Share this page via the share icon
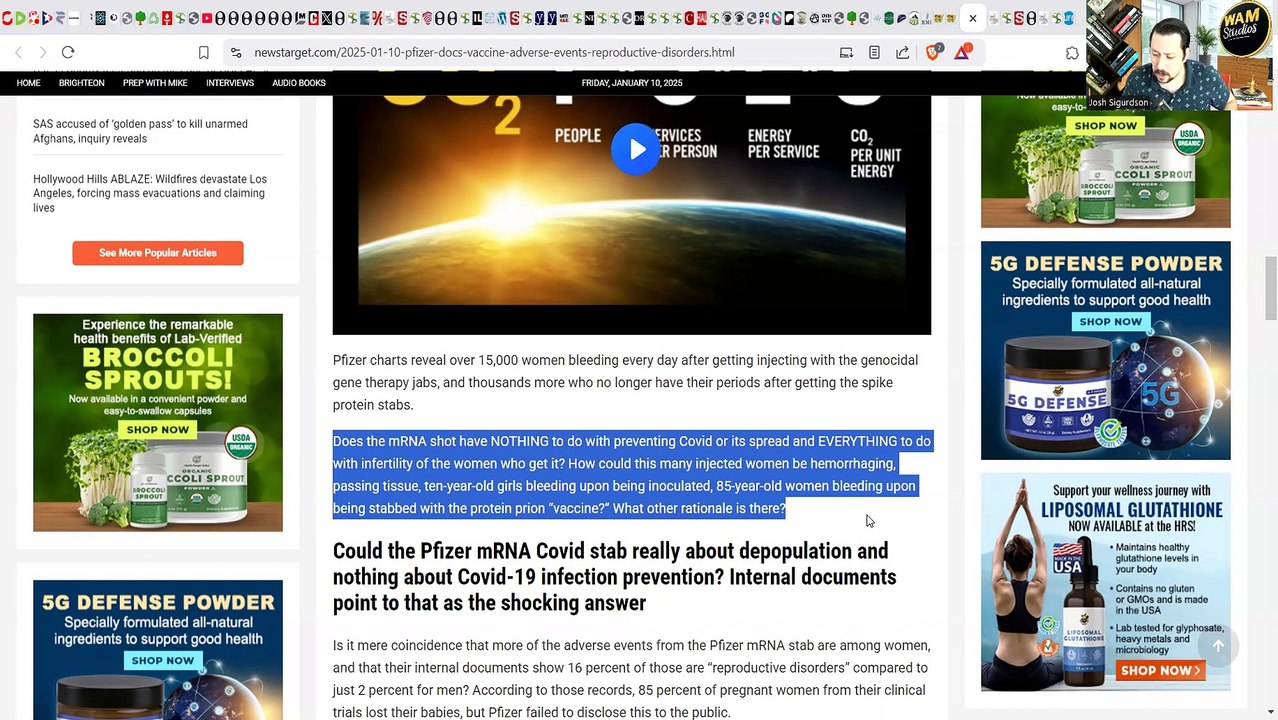The height and width of the screenshot is (720, 1278). click(x=902, y=52)
